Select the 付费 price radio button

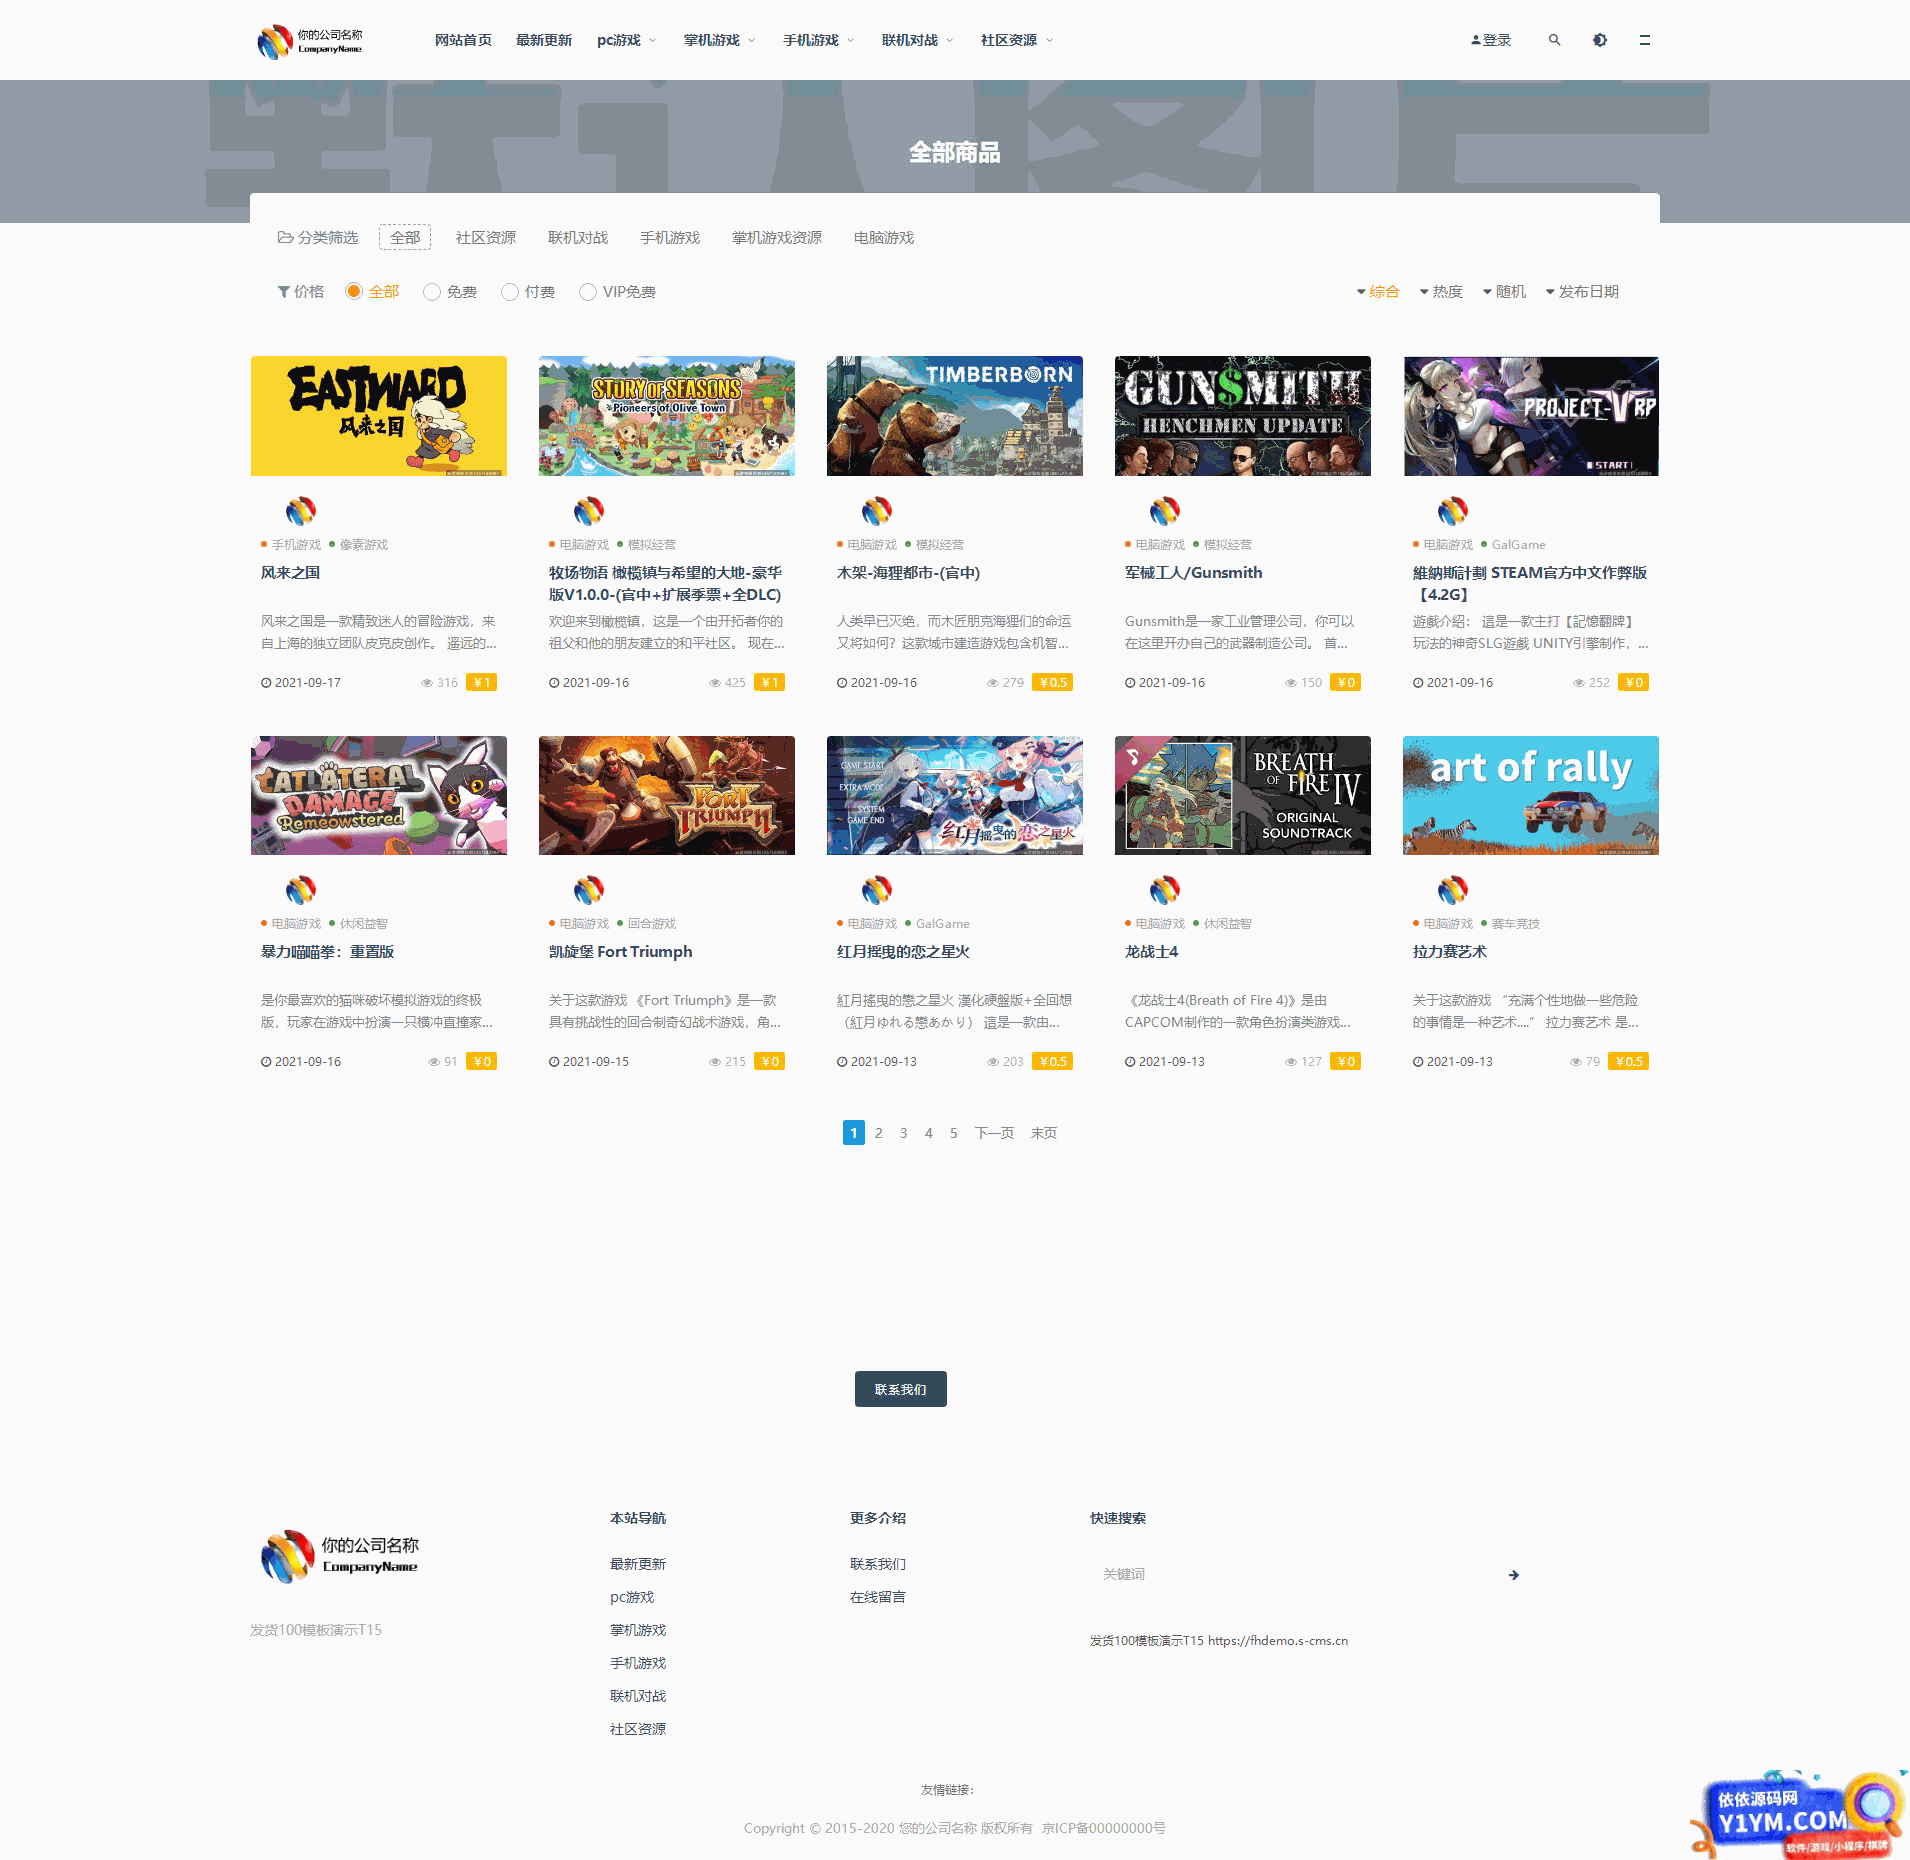[510, 292]
